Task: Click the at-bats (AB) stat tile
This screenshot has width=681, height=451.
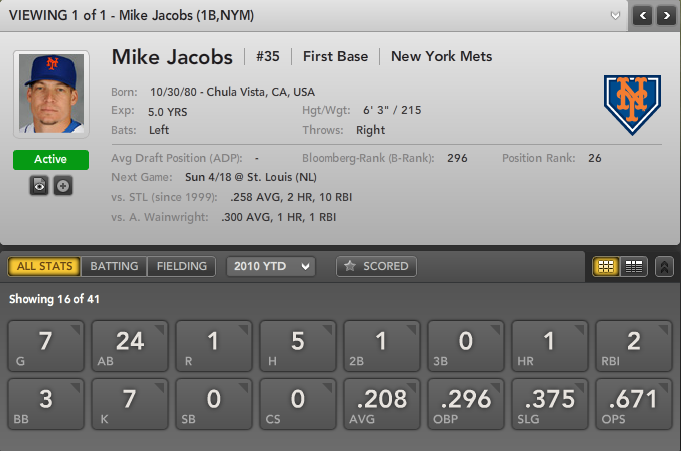Action: tap(130, 346)
